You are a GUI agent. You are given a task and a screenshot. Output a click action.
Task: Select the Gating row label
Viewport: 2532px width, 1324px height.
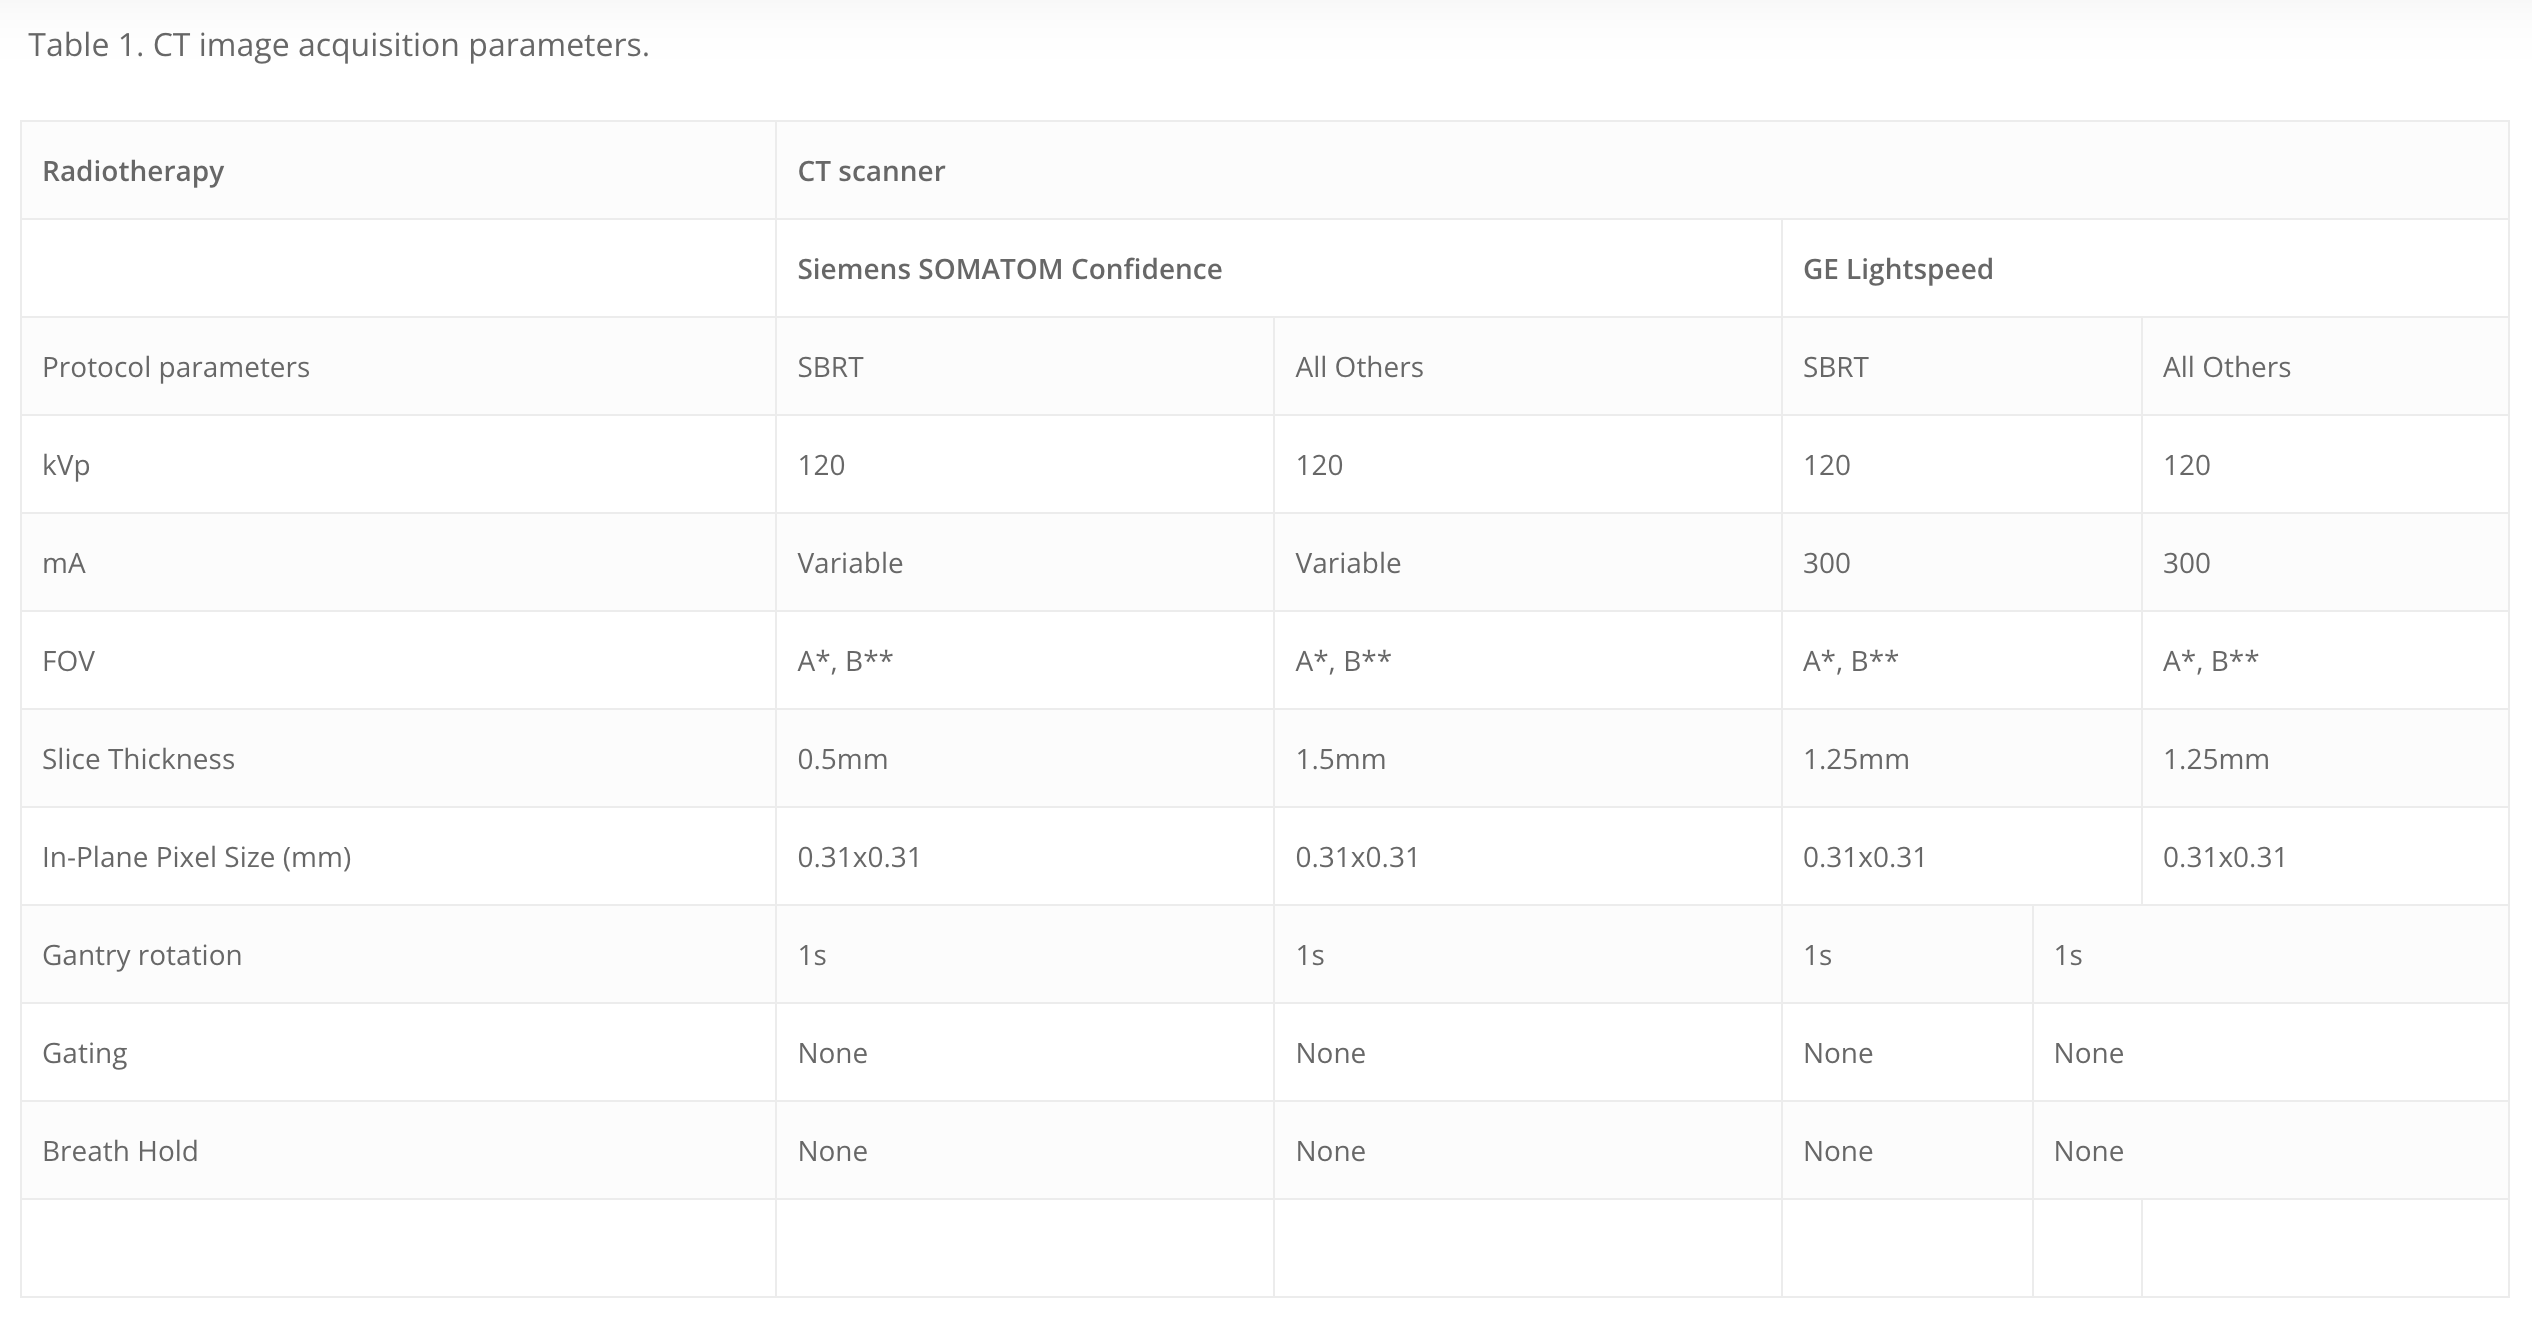coord(85,1053)
